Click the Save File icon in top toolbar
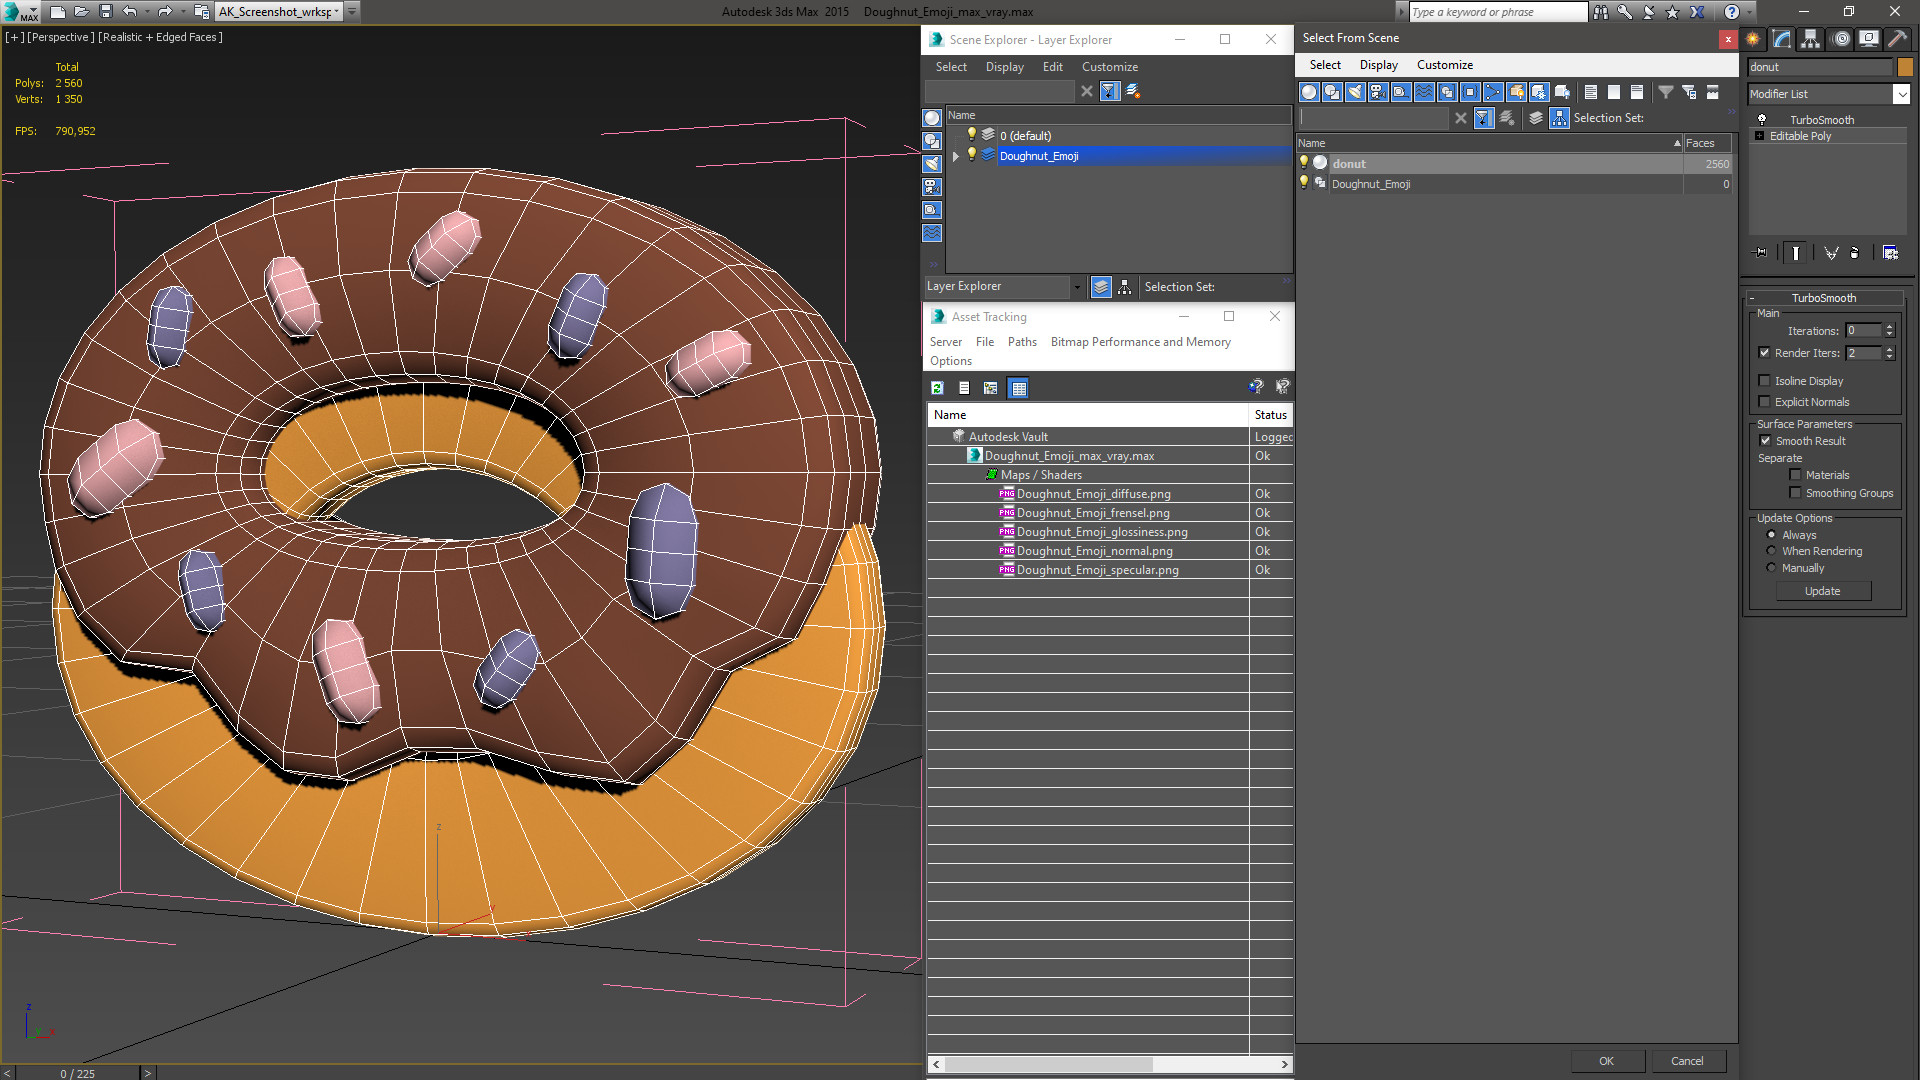 point(105,12)
